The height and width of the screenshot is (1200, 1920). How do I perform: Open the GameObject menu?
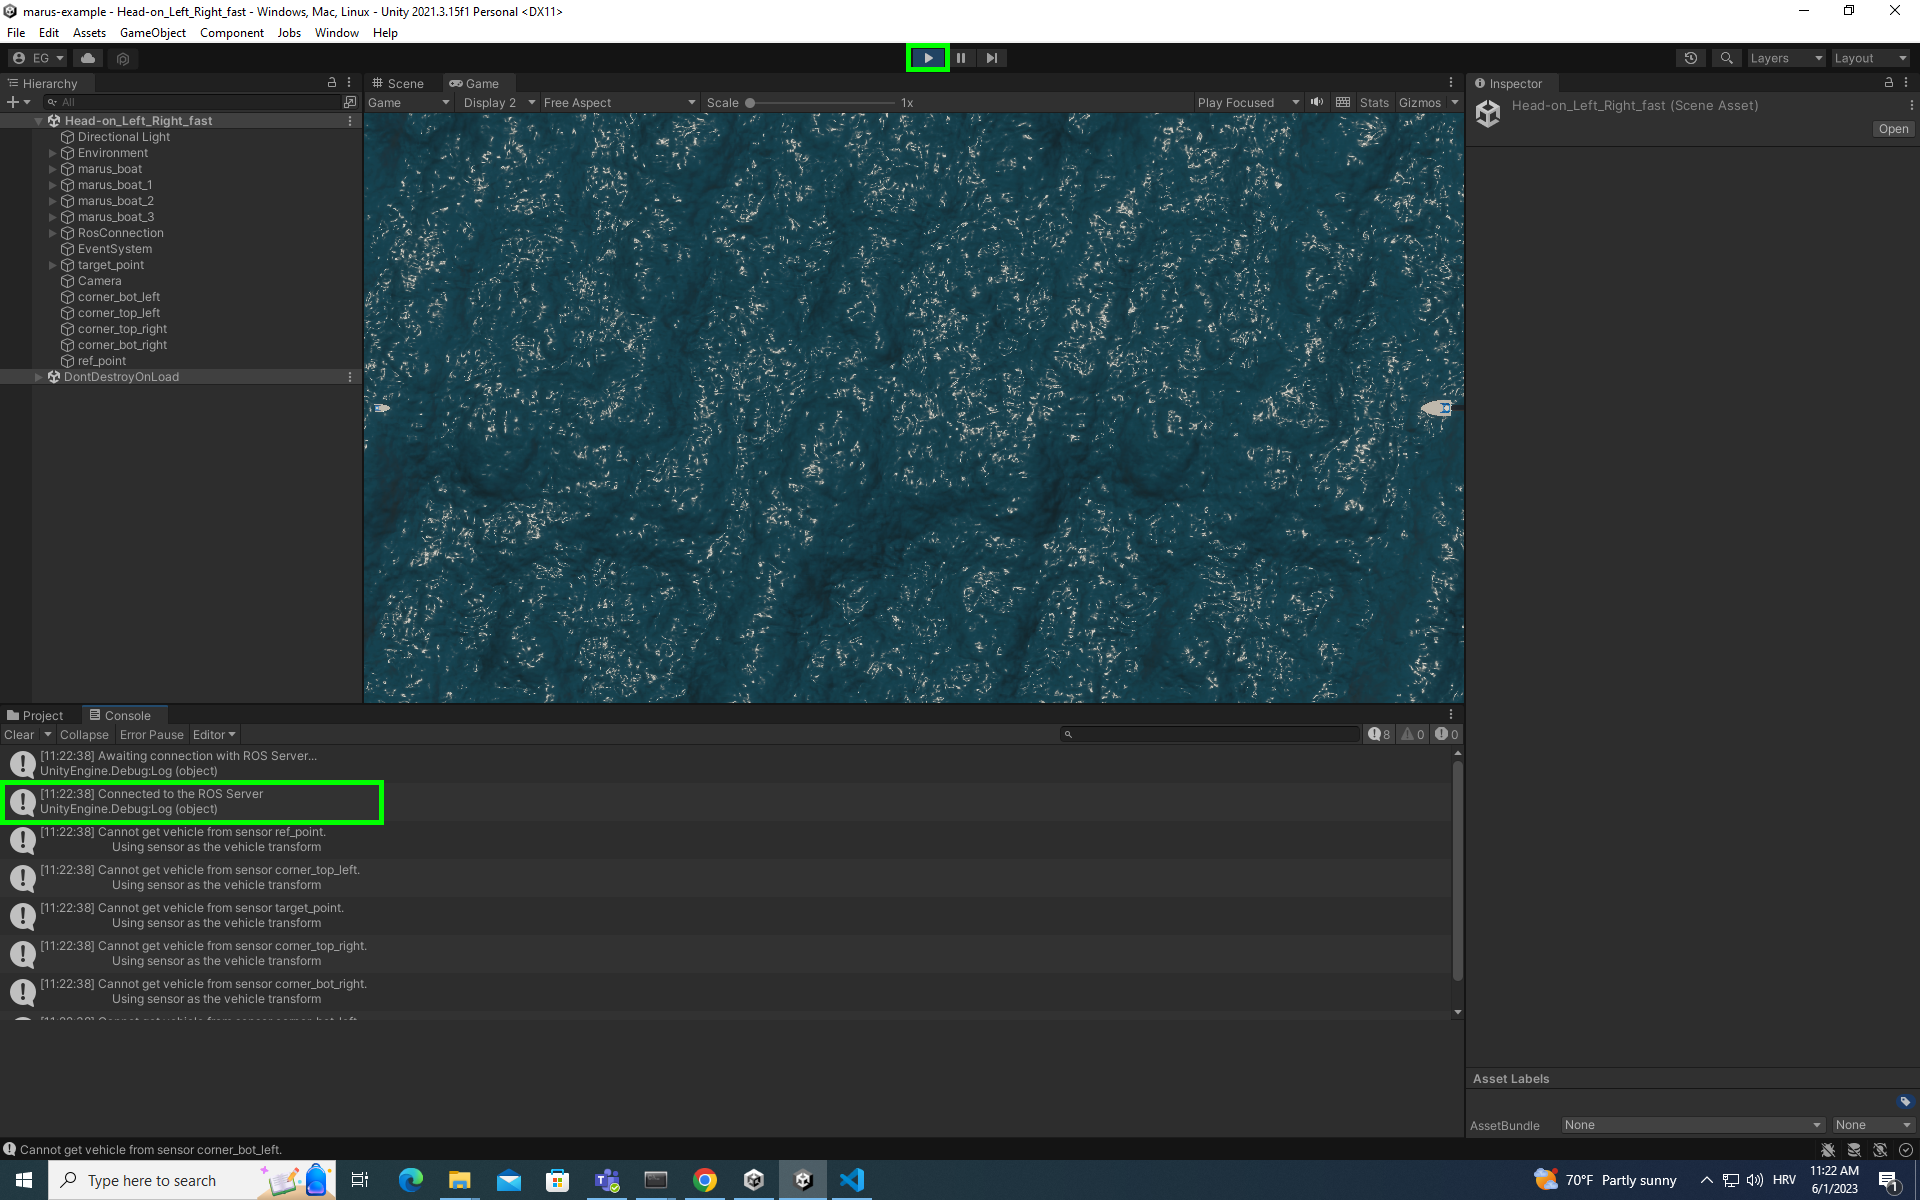pos(152,33)
